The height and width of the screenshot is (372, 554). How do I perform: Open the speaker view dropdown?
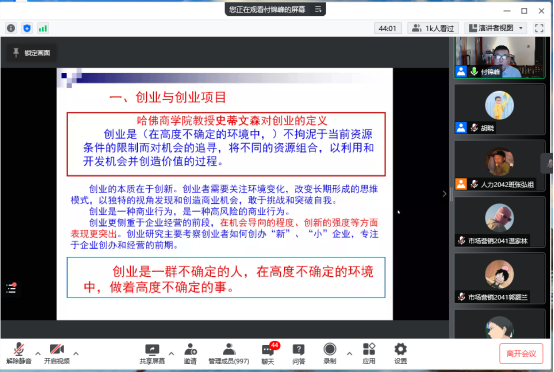click(x=496, y=28)
